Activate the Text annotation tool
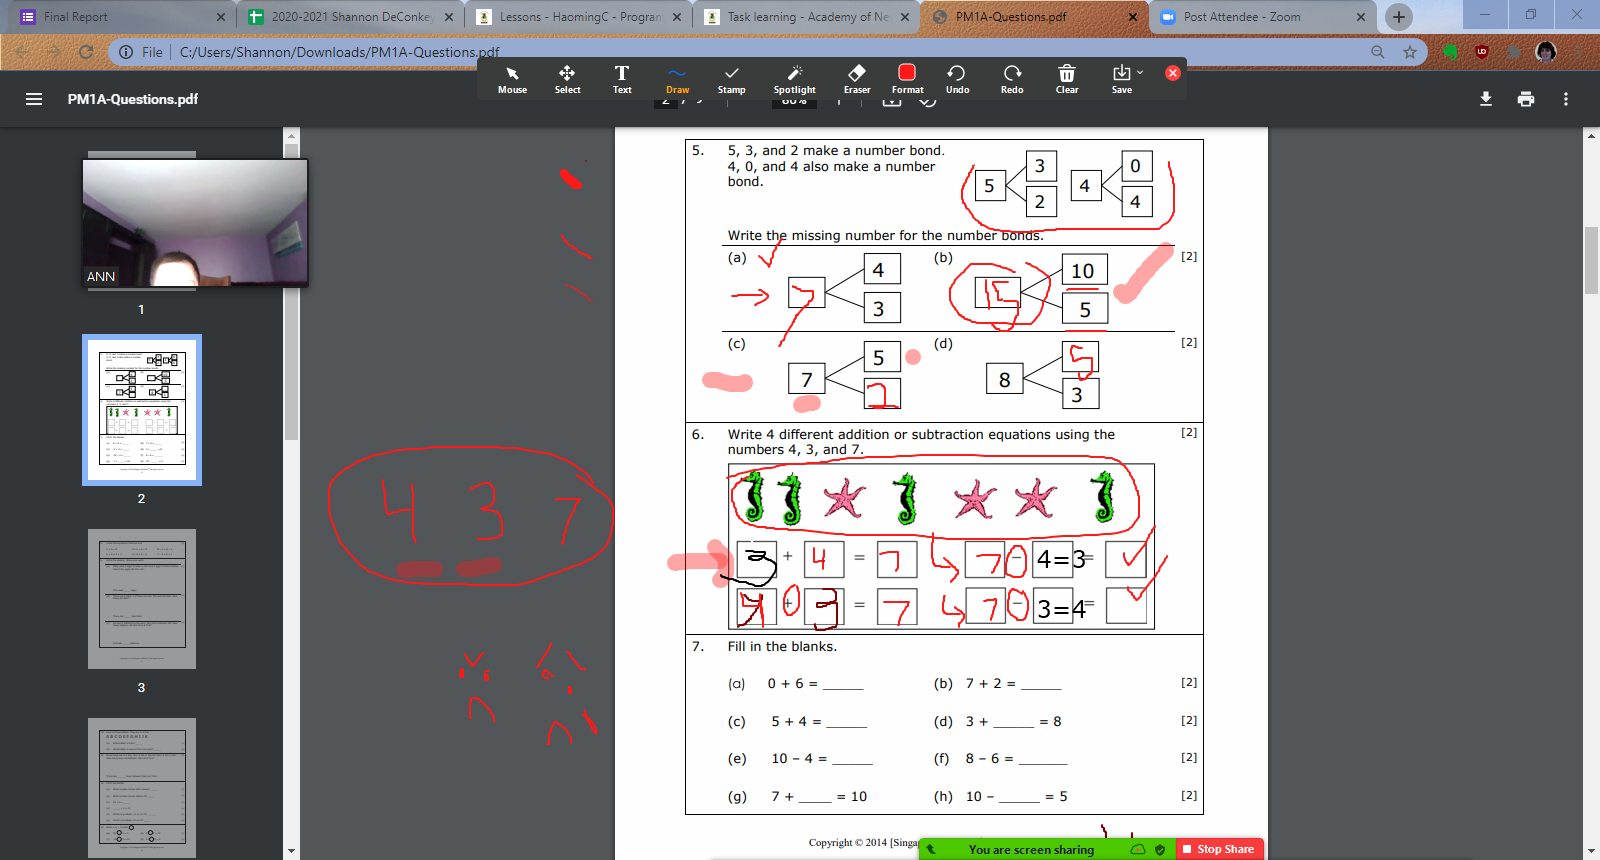 click(x=622, y=79)
